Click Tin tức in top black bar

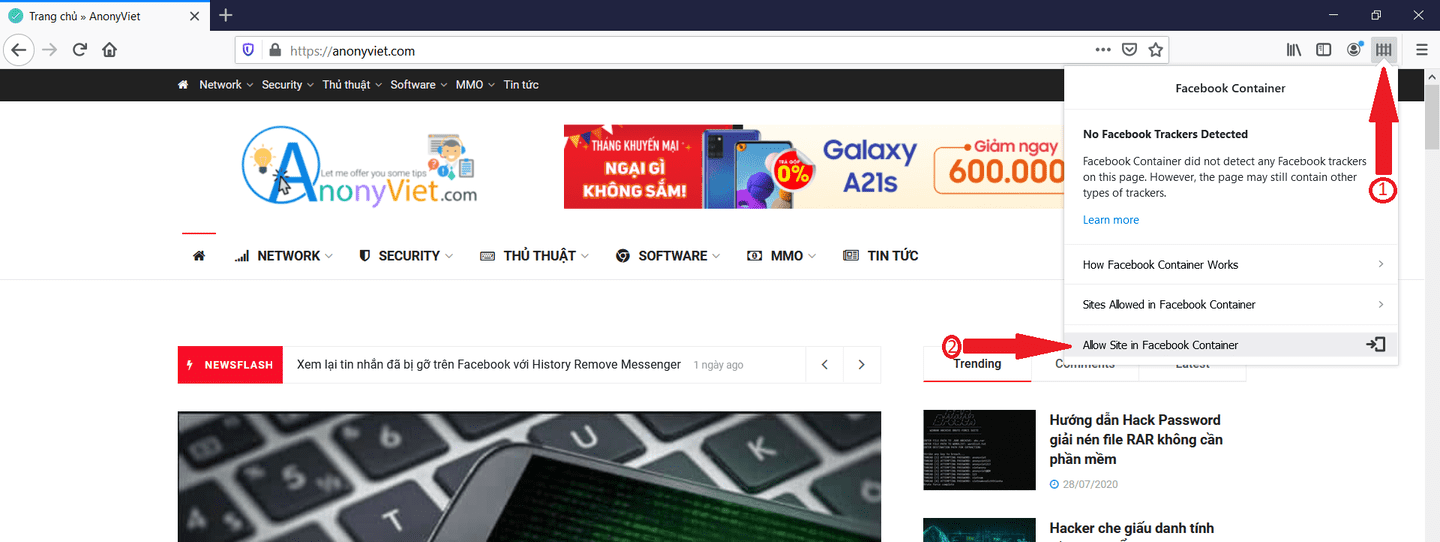coord(521,85)
